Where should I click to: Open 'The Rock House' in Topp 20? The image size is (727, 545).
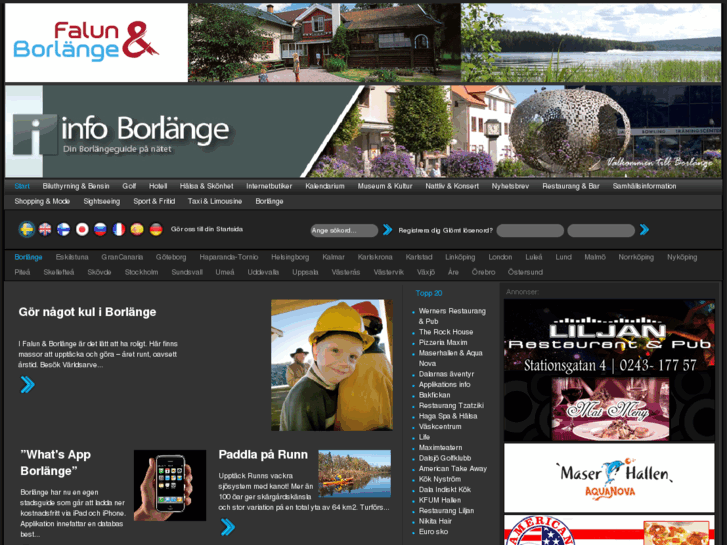click(x=446, y=332)
